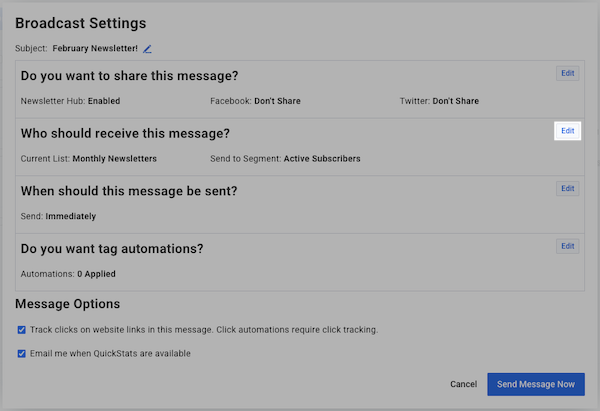
Task: Click the Newsletter Hub: Enabled value
Action: point(70,101)
